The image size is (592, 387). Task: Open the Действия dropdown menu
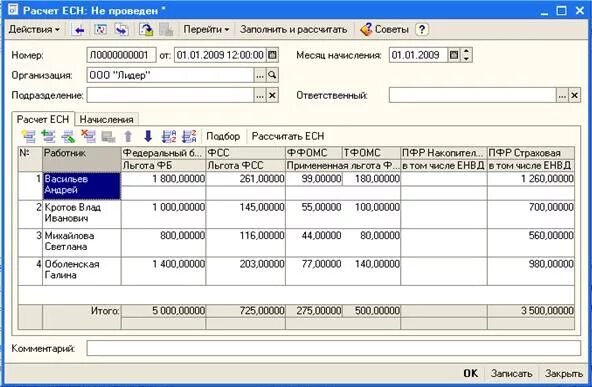click(x=34, y=29)
